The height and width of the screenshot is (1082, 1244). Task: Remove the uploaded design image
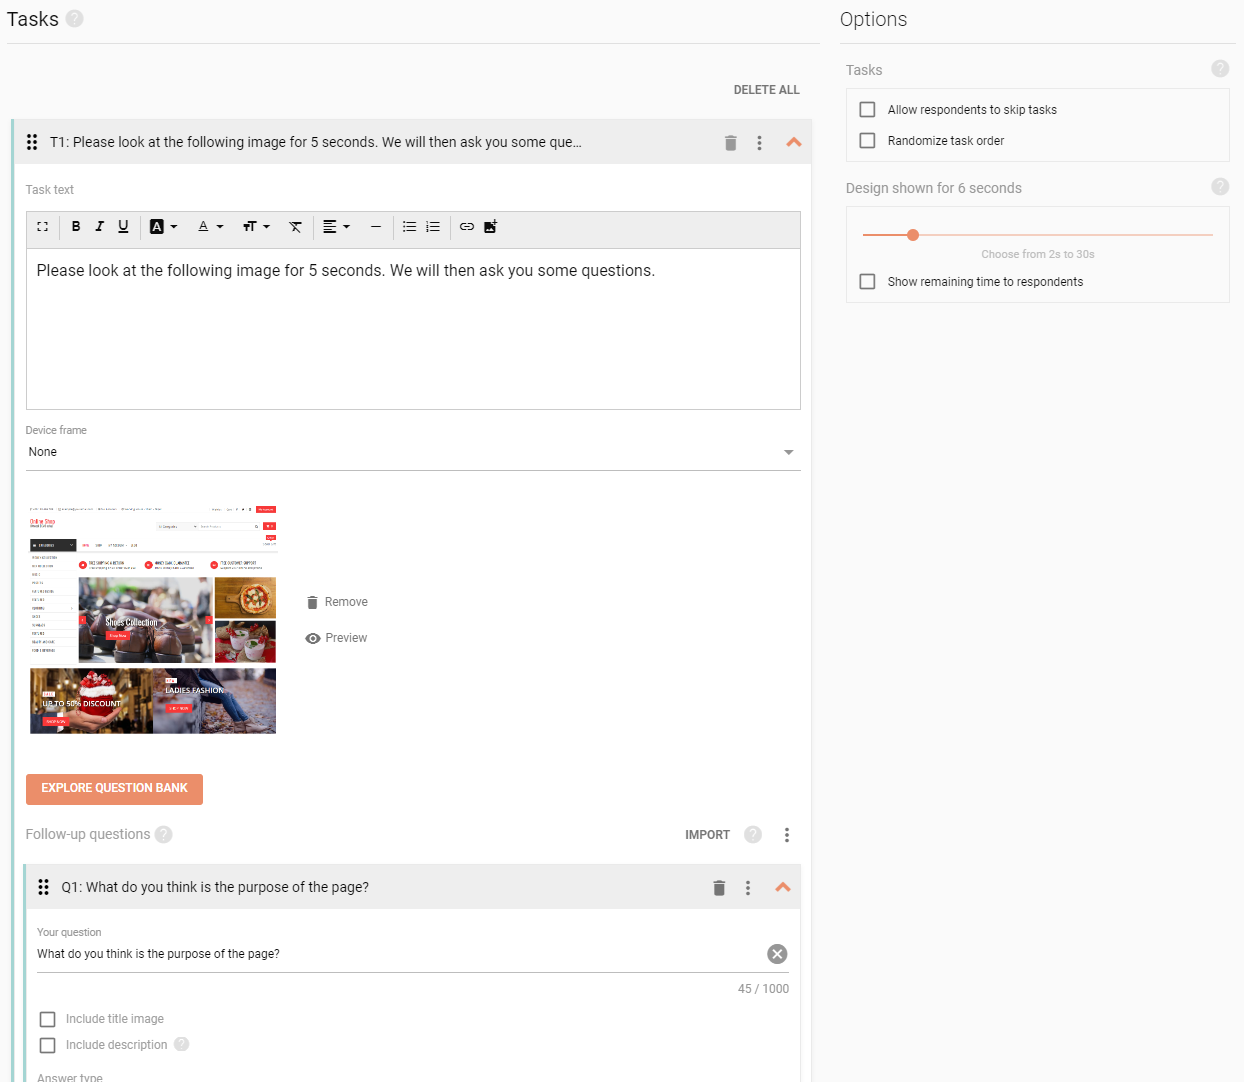click(x=337, y=602)
